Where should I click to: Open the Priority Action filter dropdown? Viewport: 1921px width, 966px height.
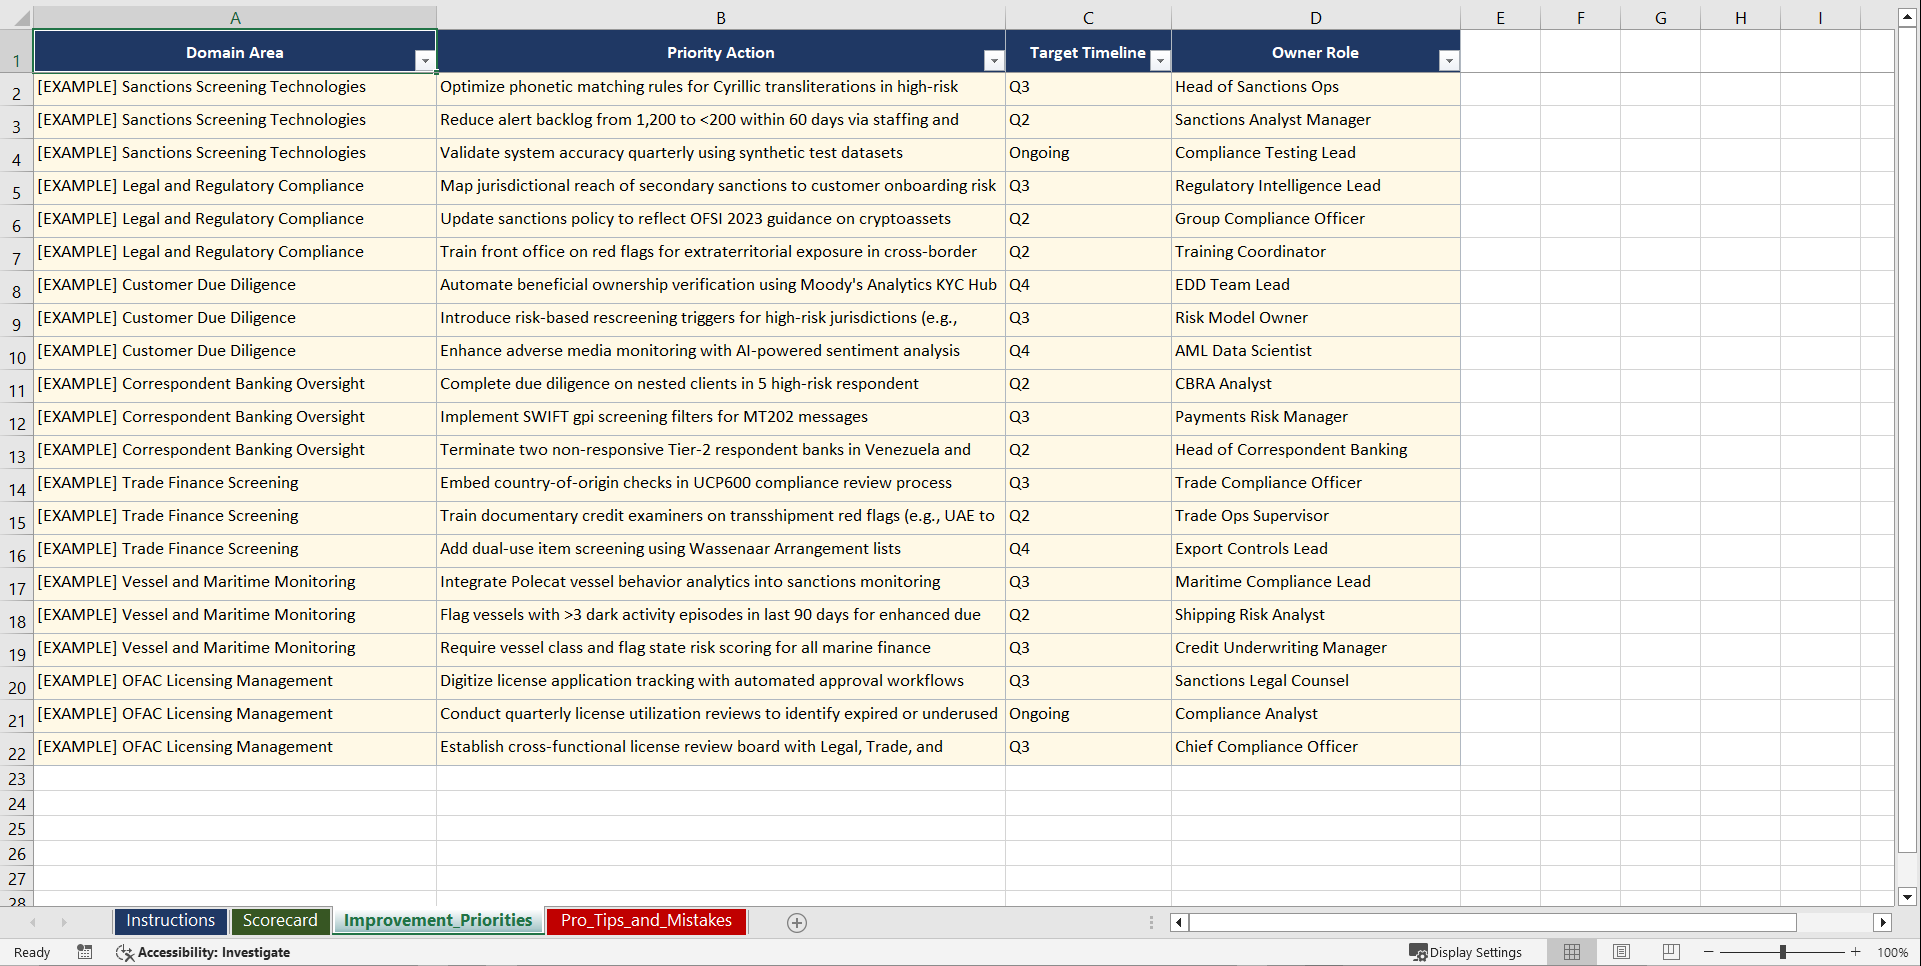993,60
